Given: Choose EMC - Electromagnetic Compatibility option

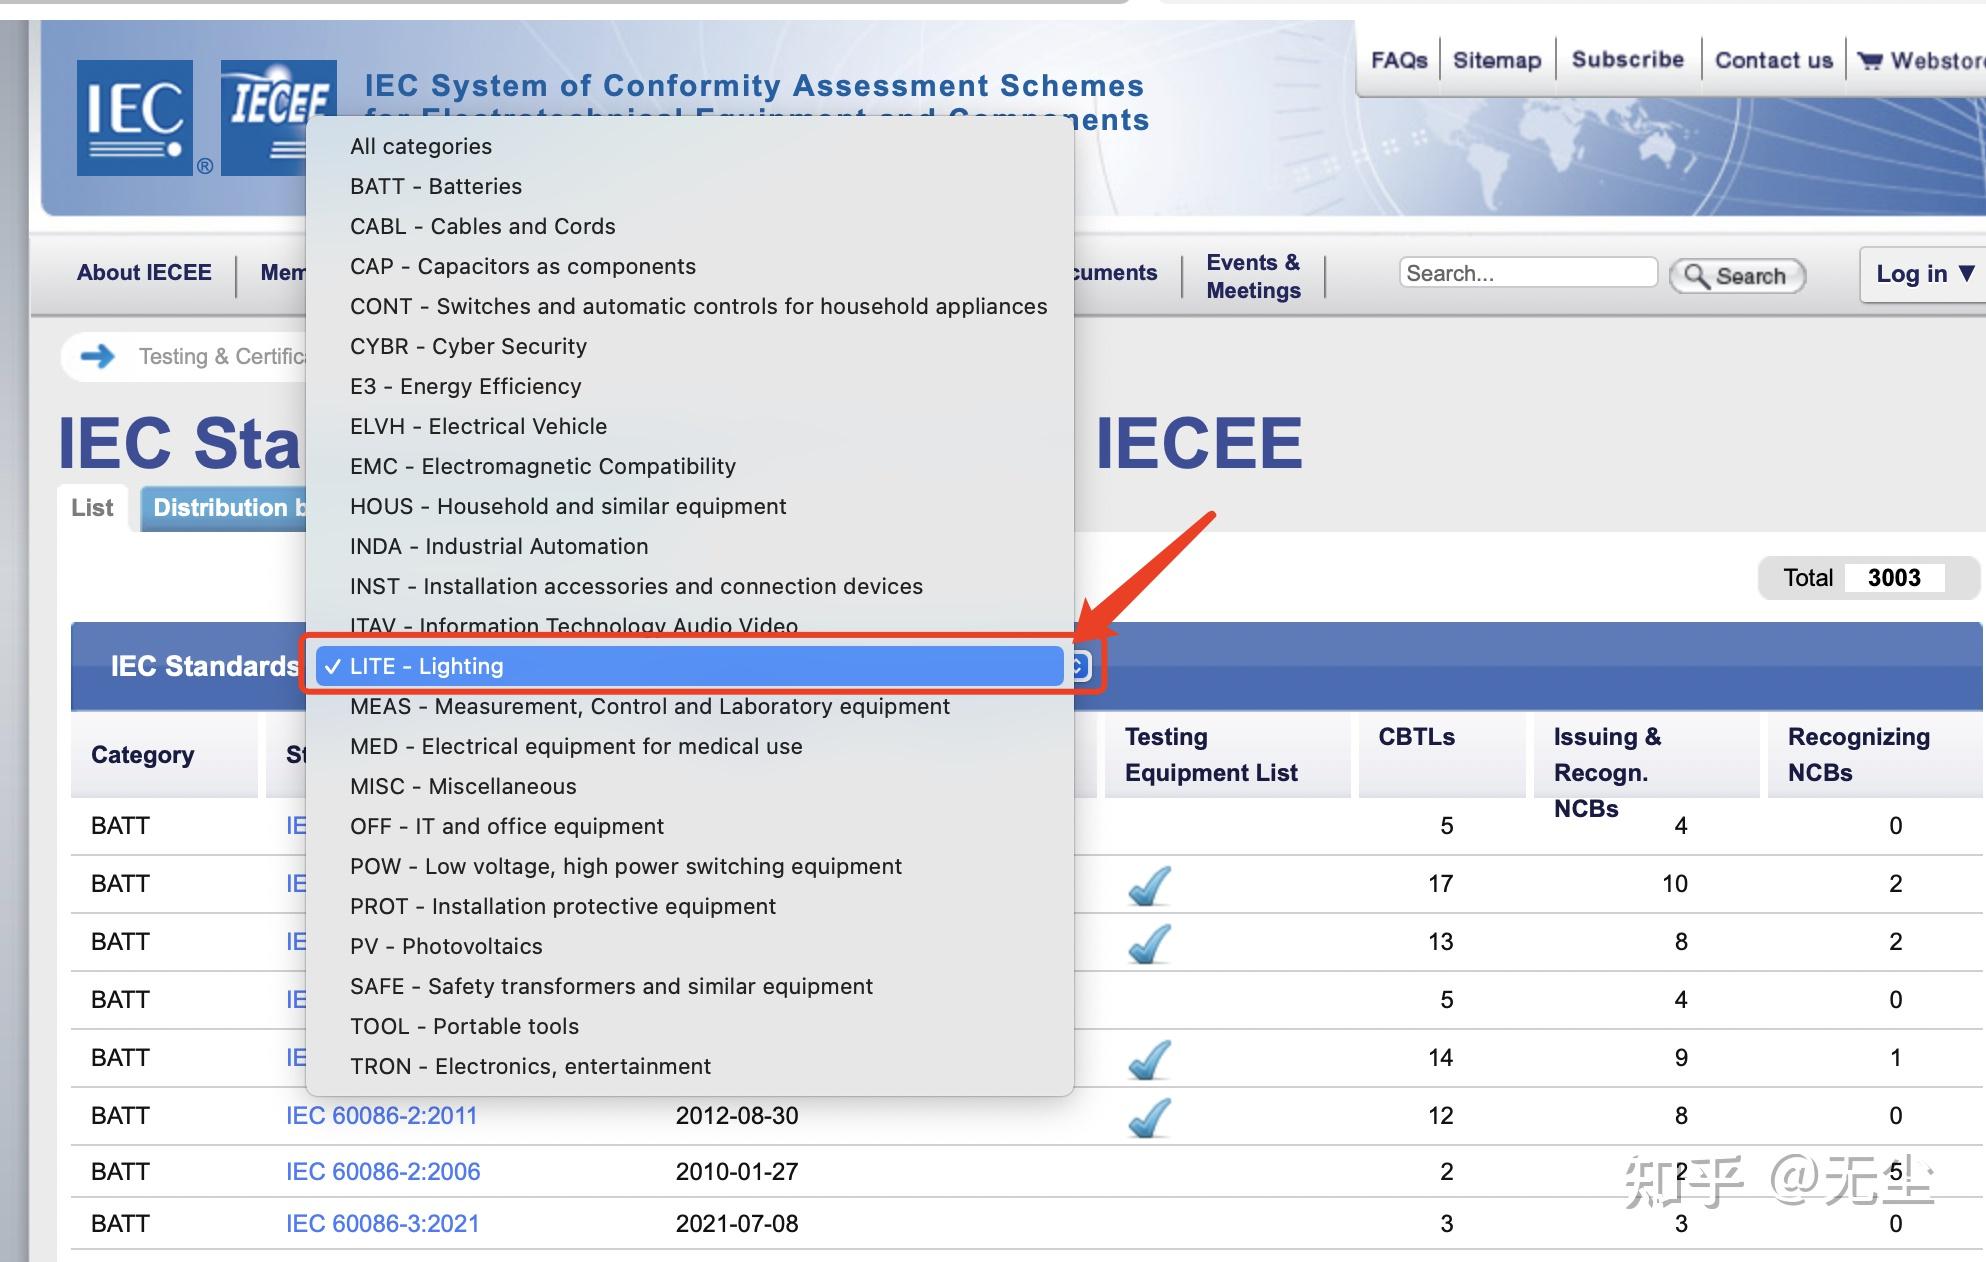Looking at the screenshot, I should click(x=542, y=466).
